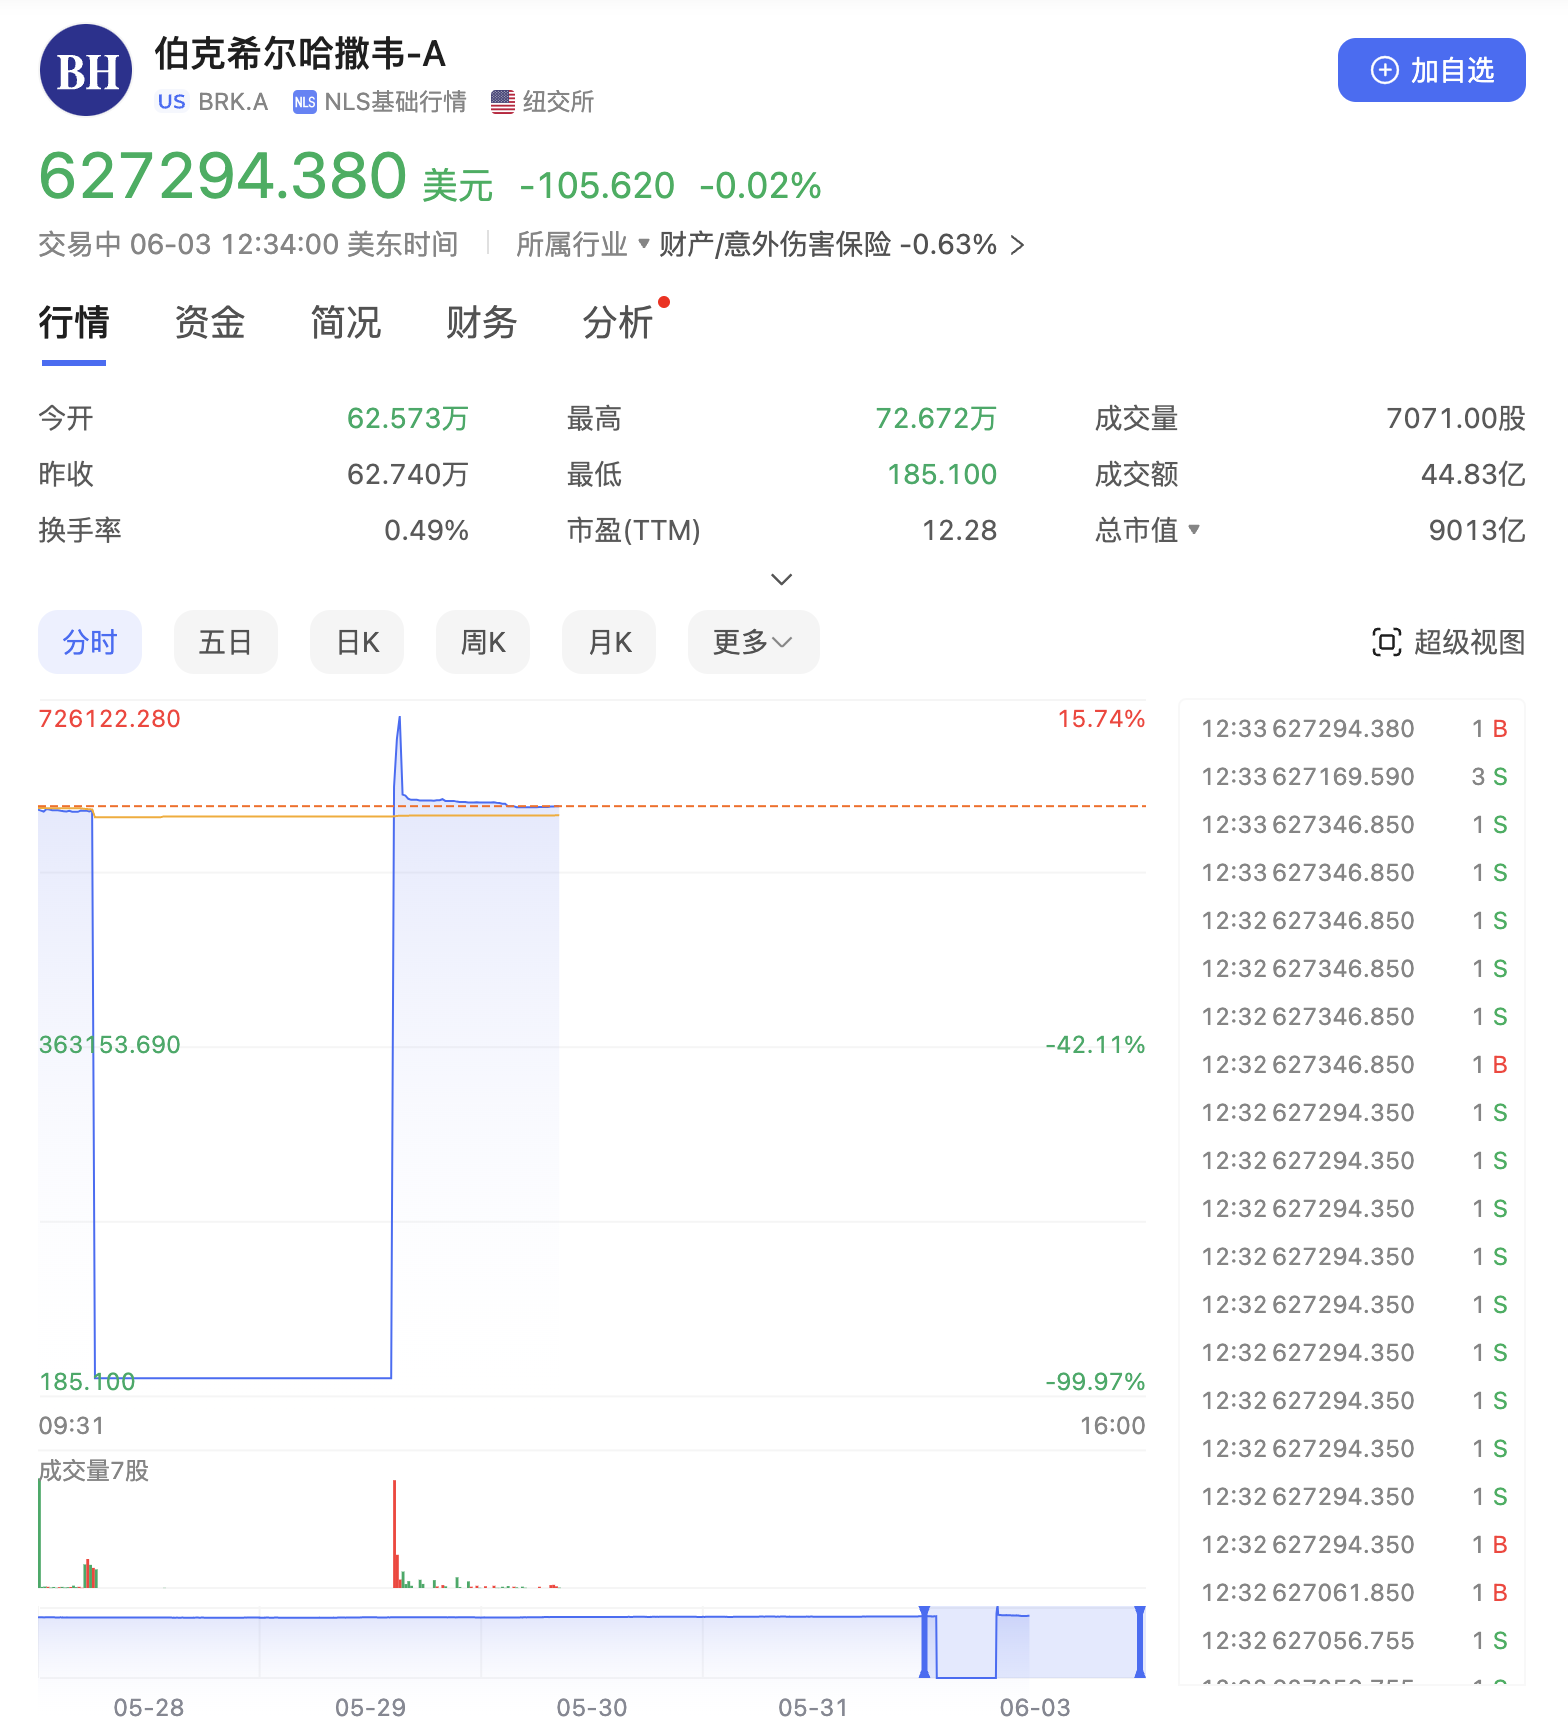
Task: Click the 总市值 value 9013亿
Action: click(1477, 530)
